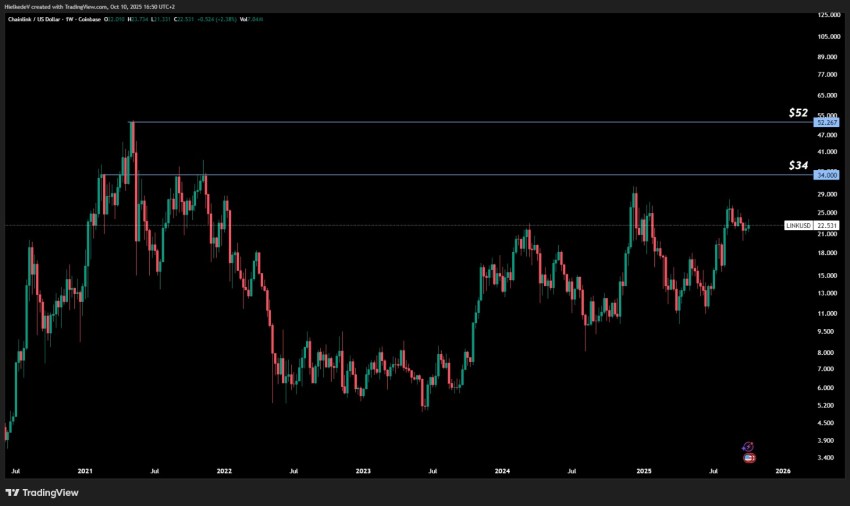This screenshot has height=506, width=850.
Task: Click the LINKUSD price label tag
Action: coord(798,226)
